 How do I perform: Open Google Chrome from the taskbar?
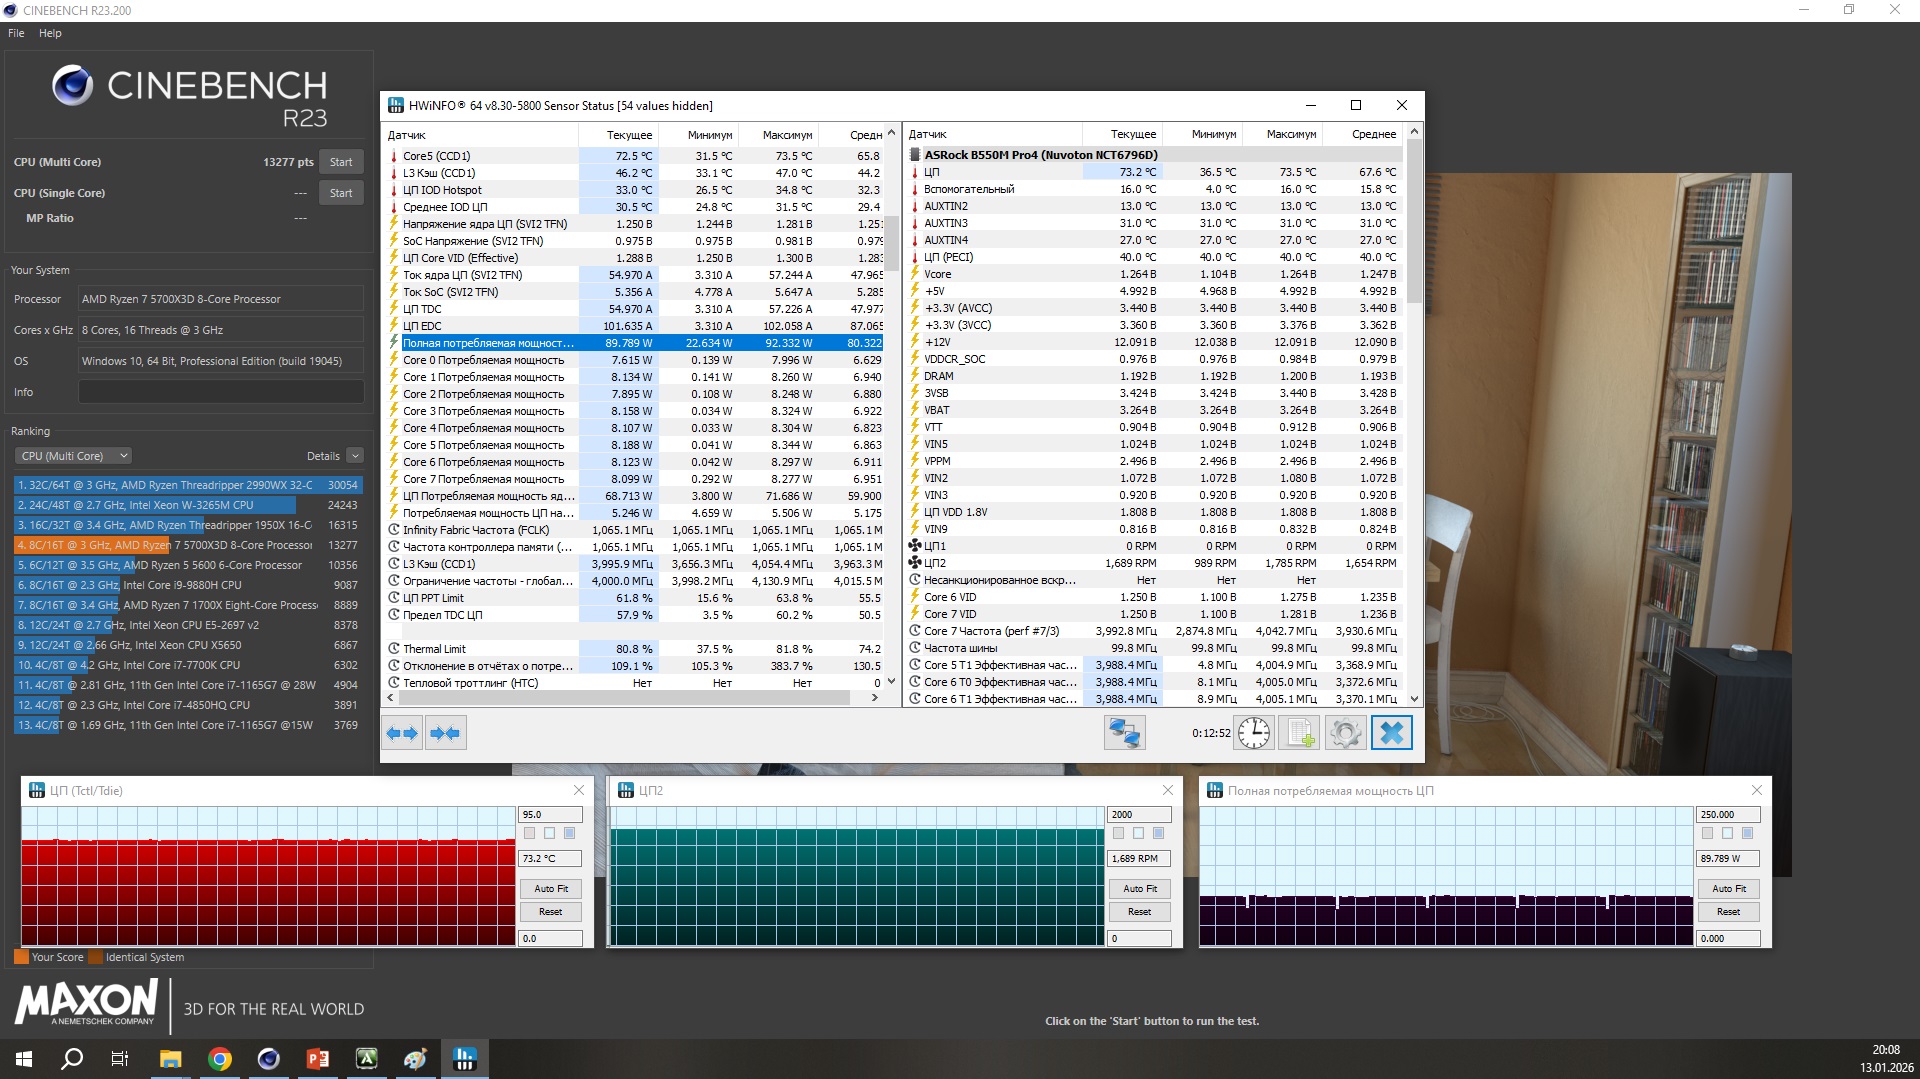point(220,1059)
